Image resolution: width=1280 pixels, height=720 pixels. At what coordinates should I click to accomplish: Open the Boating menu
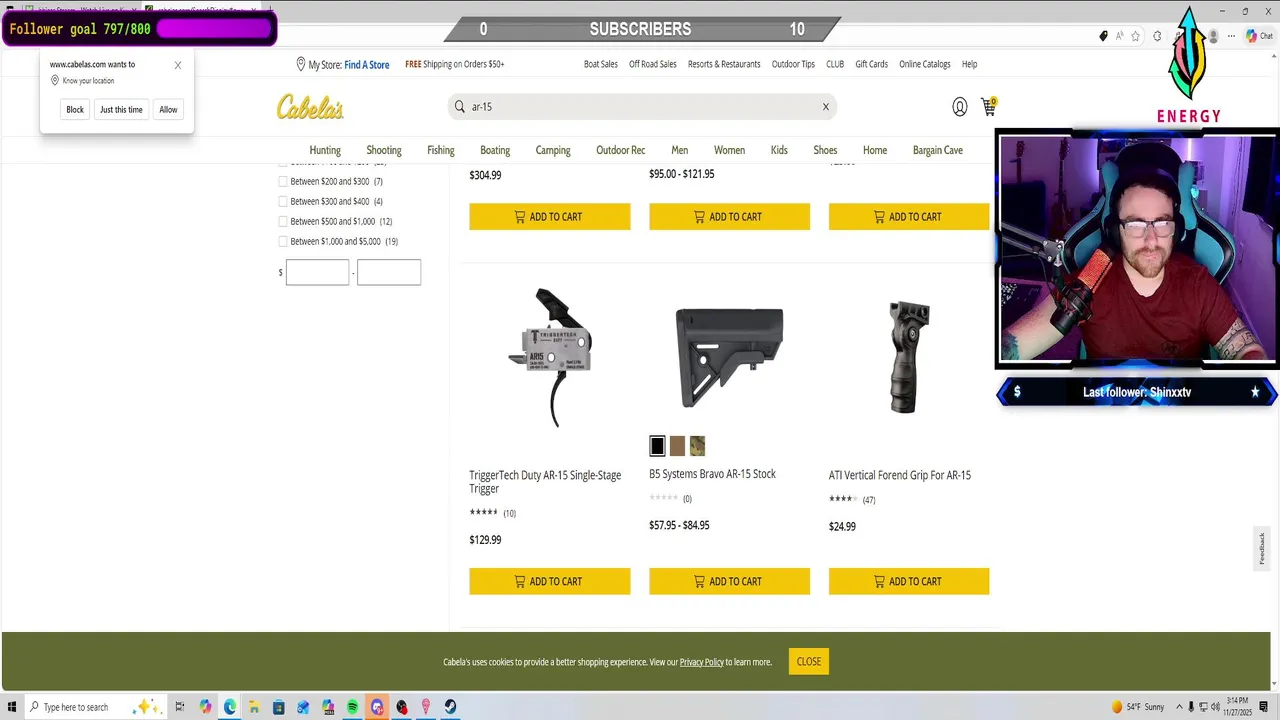pos(495,150)
